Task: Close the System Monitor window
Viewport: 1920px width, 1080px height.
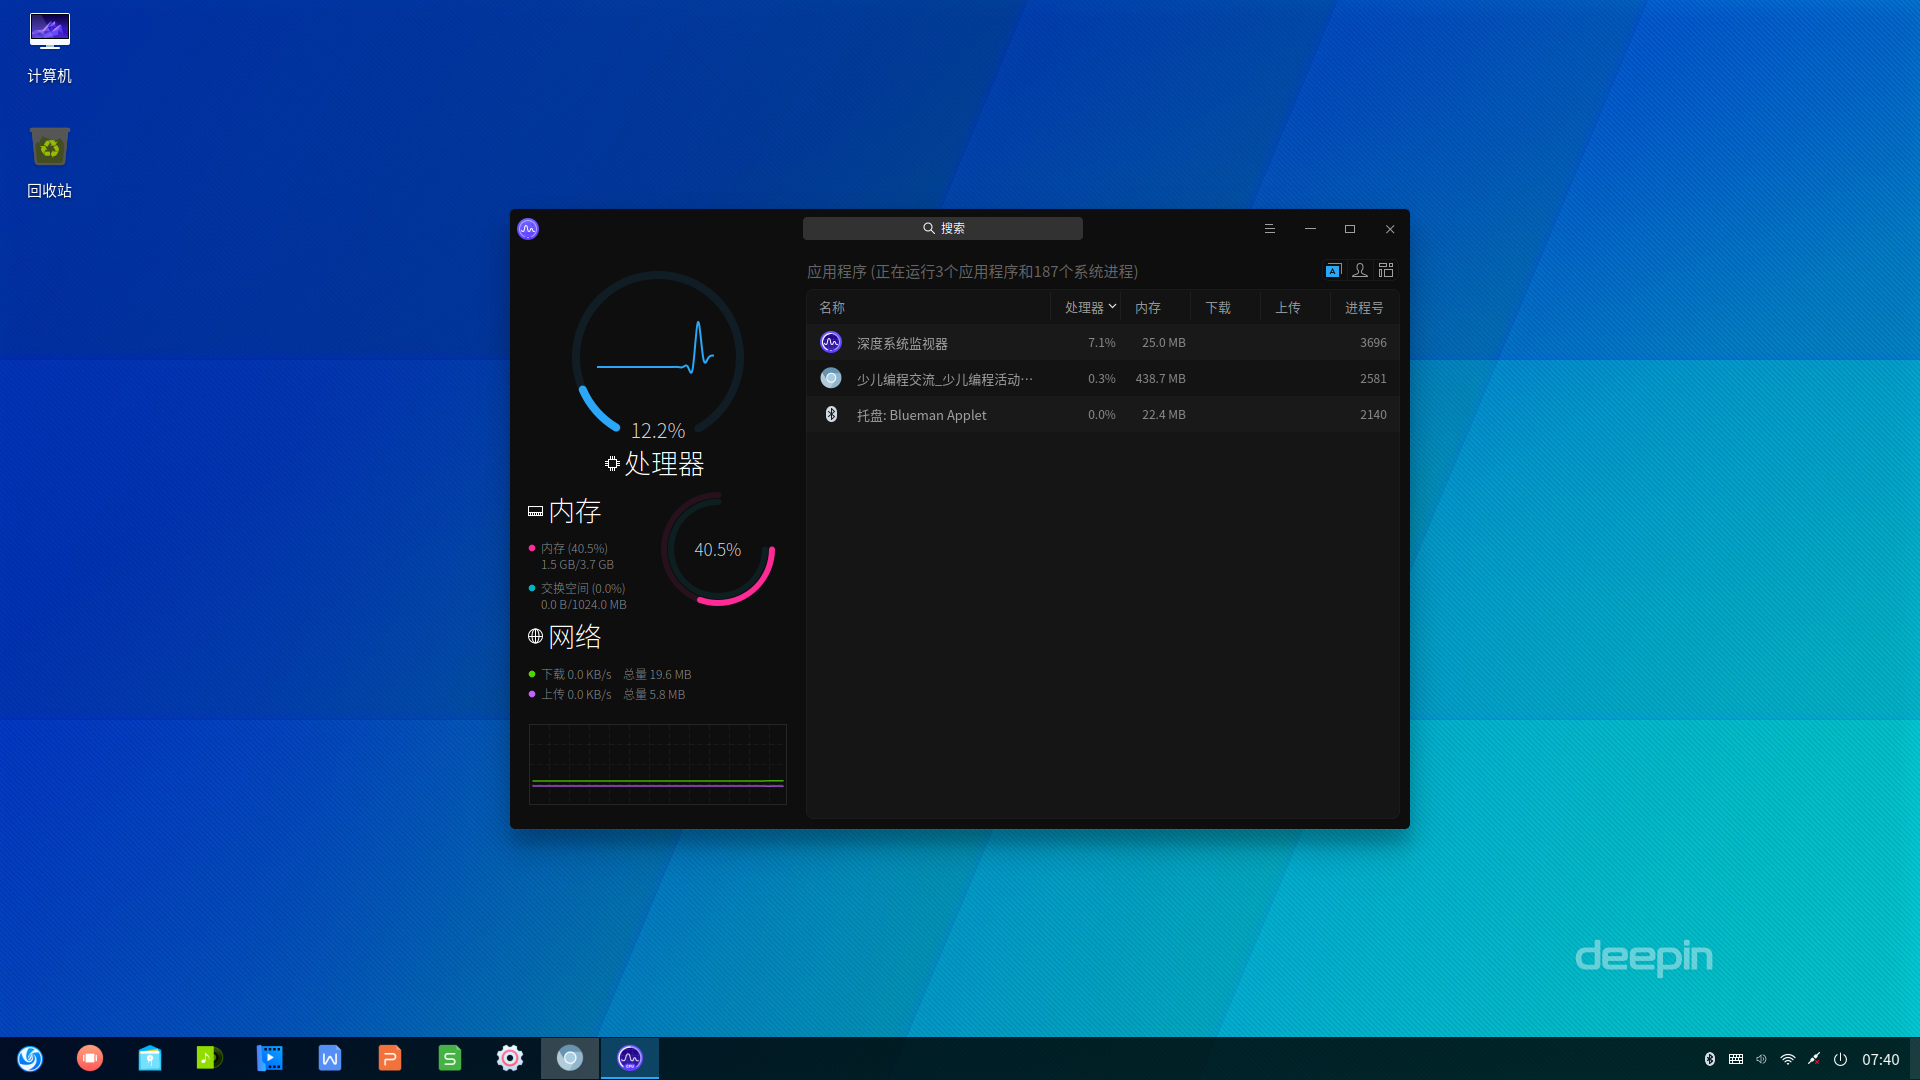Action: (x=1390, y=229)
